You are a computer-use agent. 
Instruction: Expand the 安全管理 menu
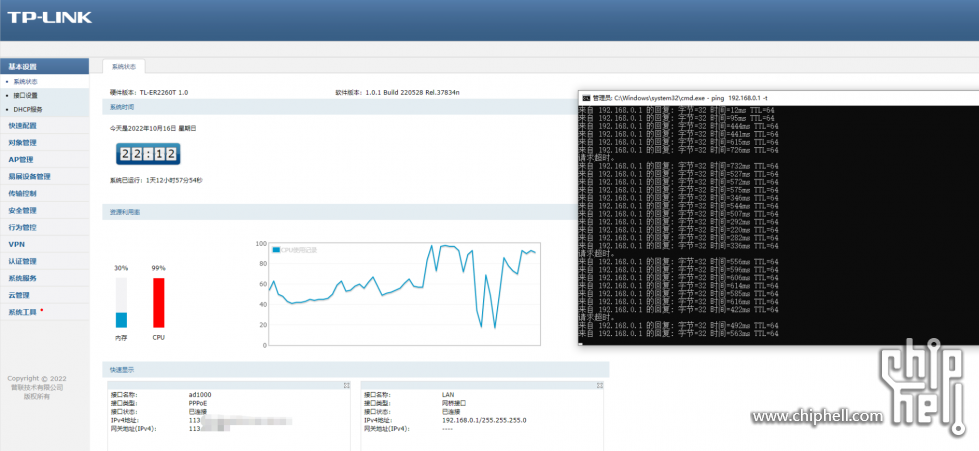[x=44, y=211]
